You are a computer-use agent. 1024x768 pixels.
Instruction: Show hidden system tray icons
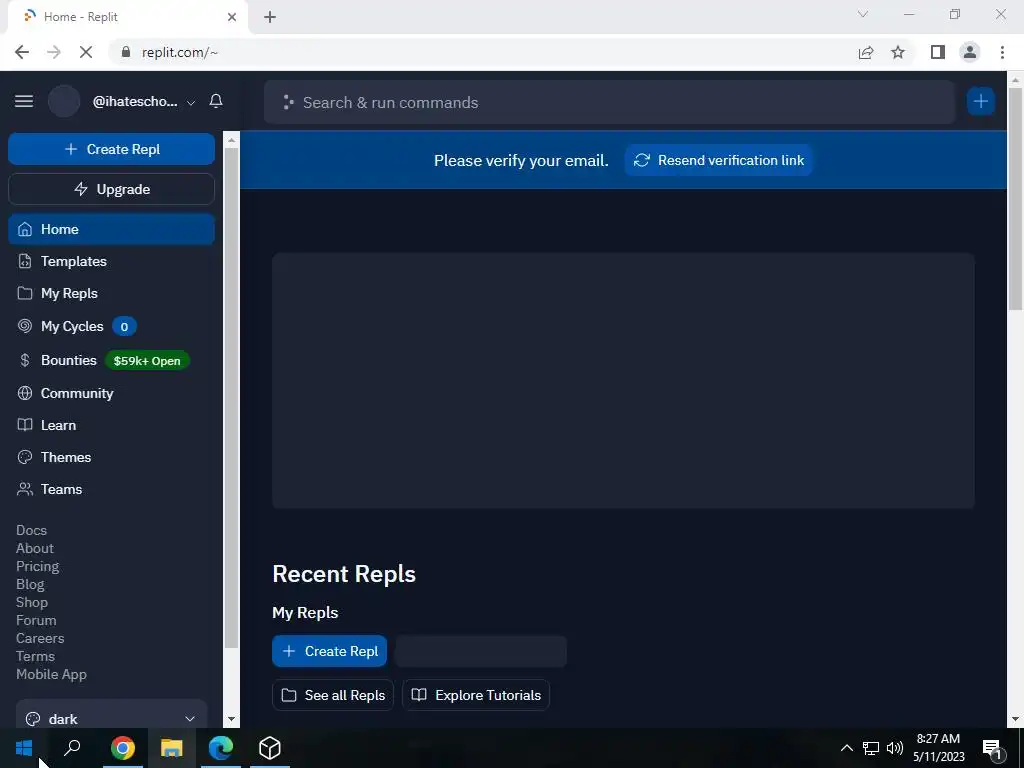pos(846,748)
